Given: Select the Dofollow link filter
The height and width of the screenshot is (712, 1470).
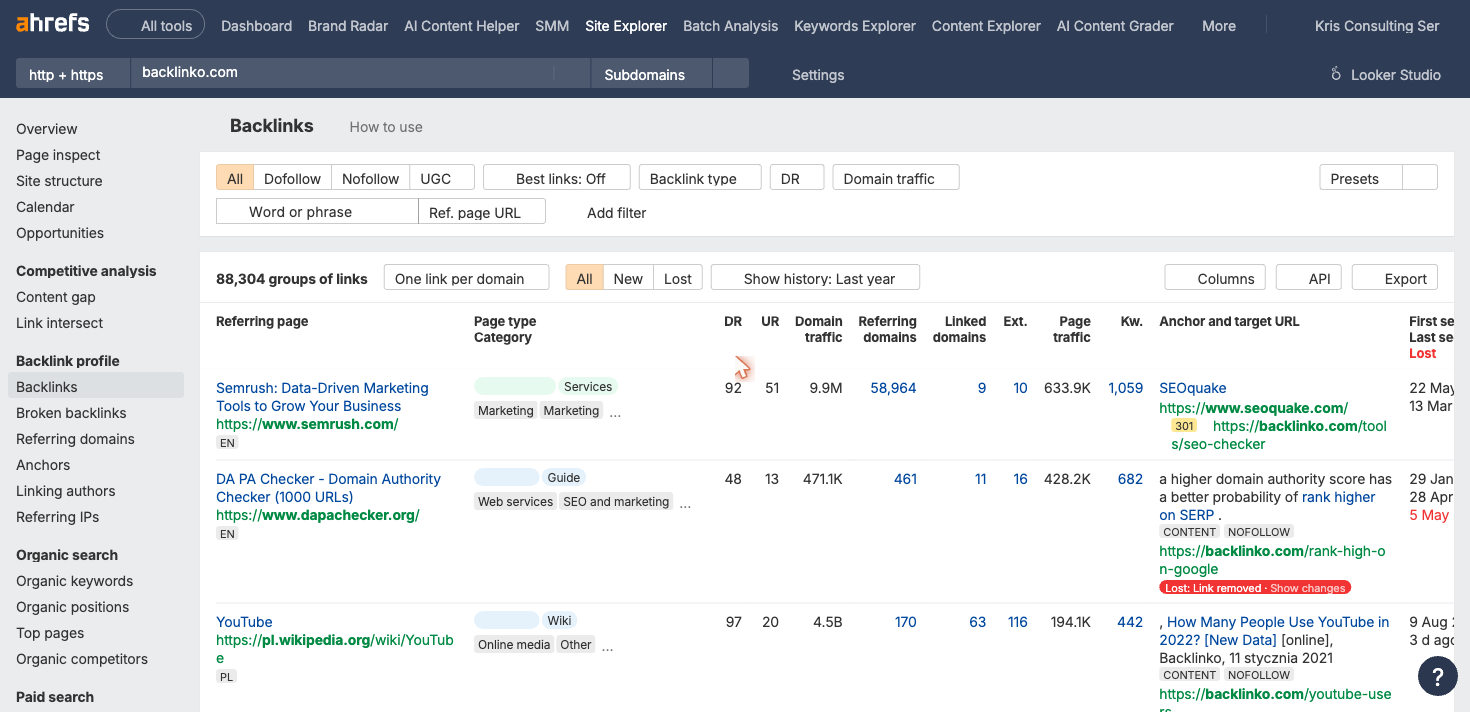Looking at the screenshot, I should tap(292, 178).
